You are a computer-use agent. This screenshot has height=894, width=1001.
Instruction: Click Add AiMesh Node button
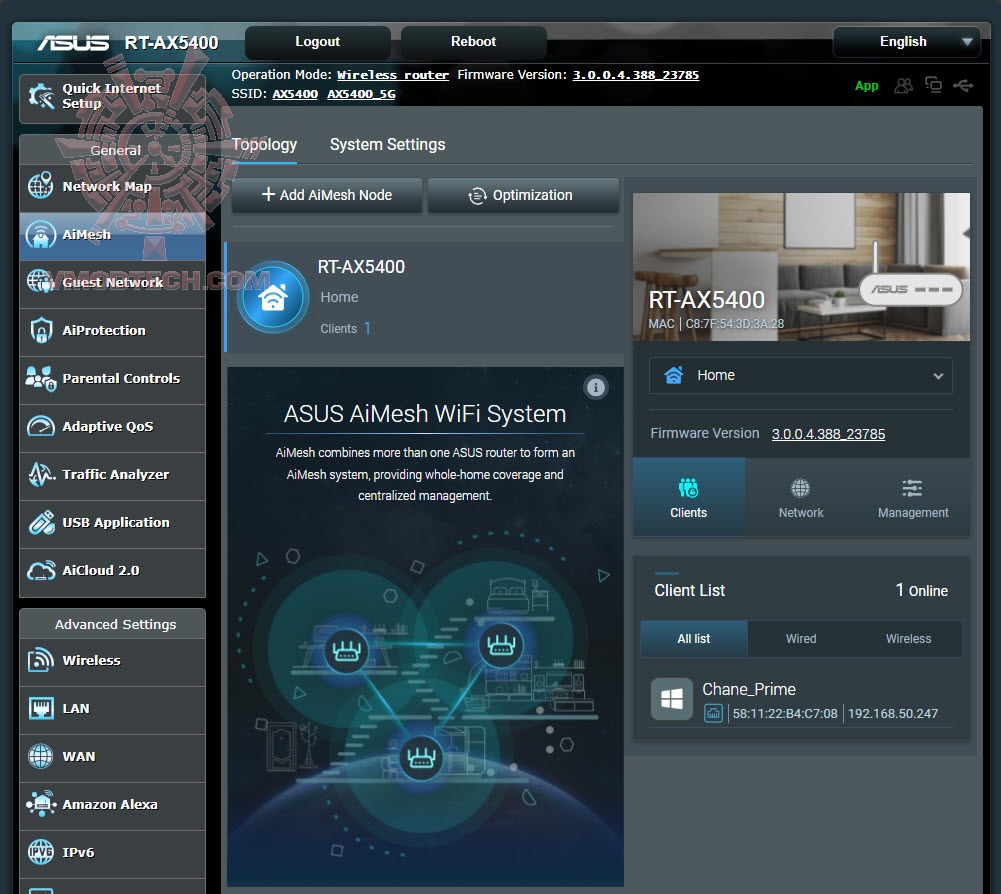click(x=326, y=195)
